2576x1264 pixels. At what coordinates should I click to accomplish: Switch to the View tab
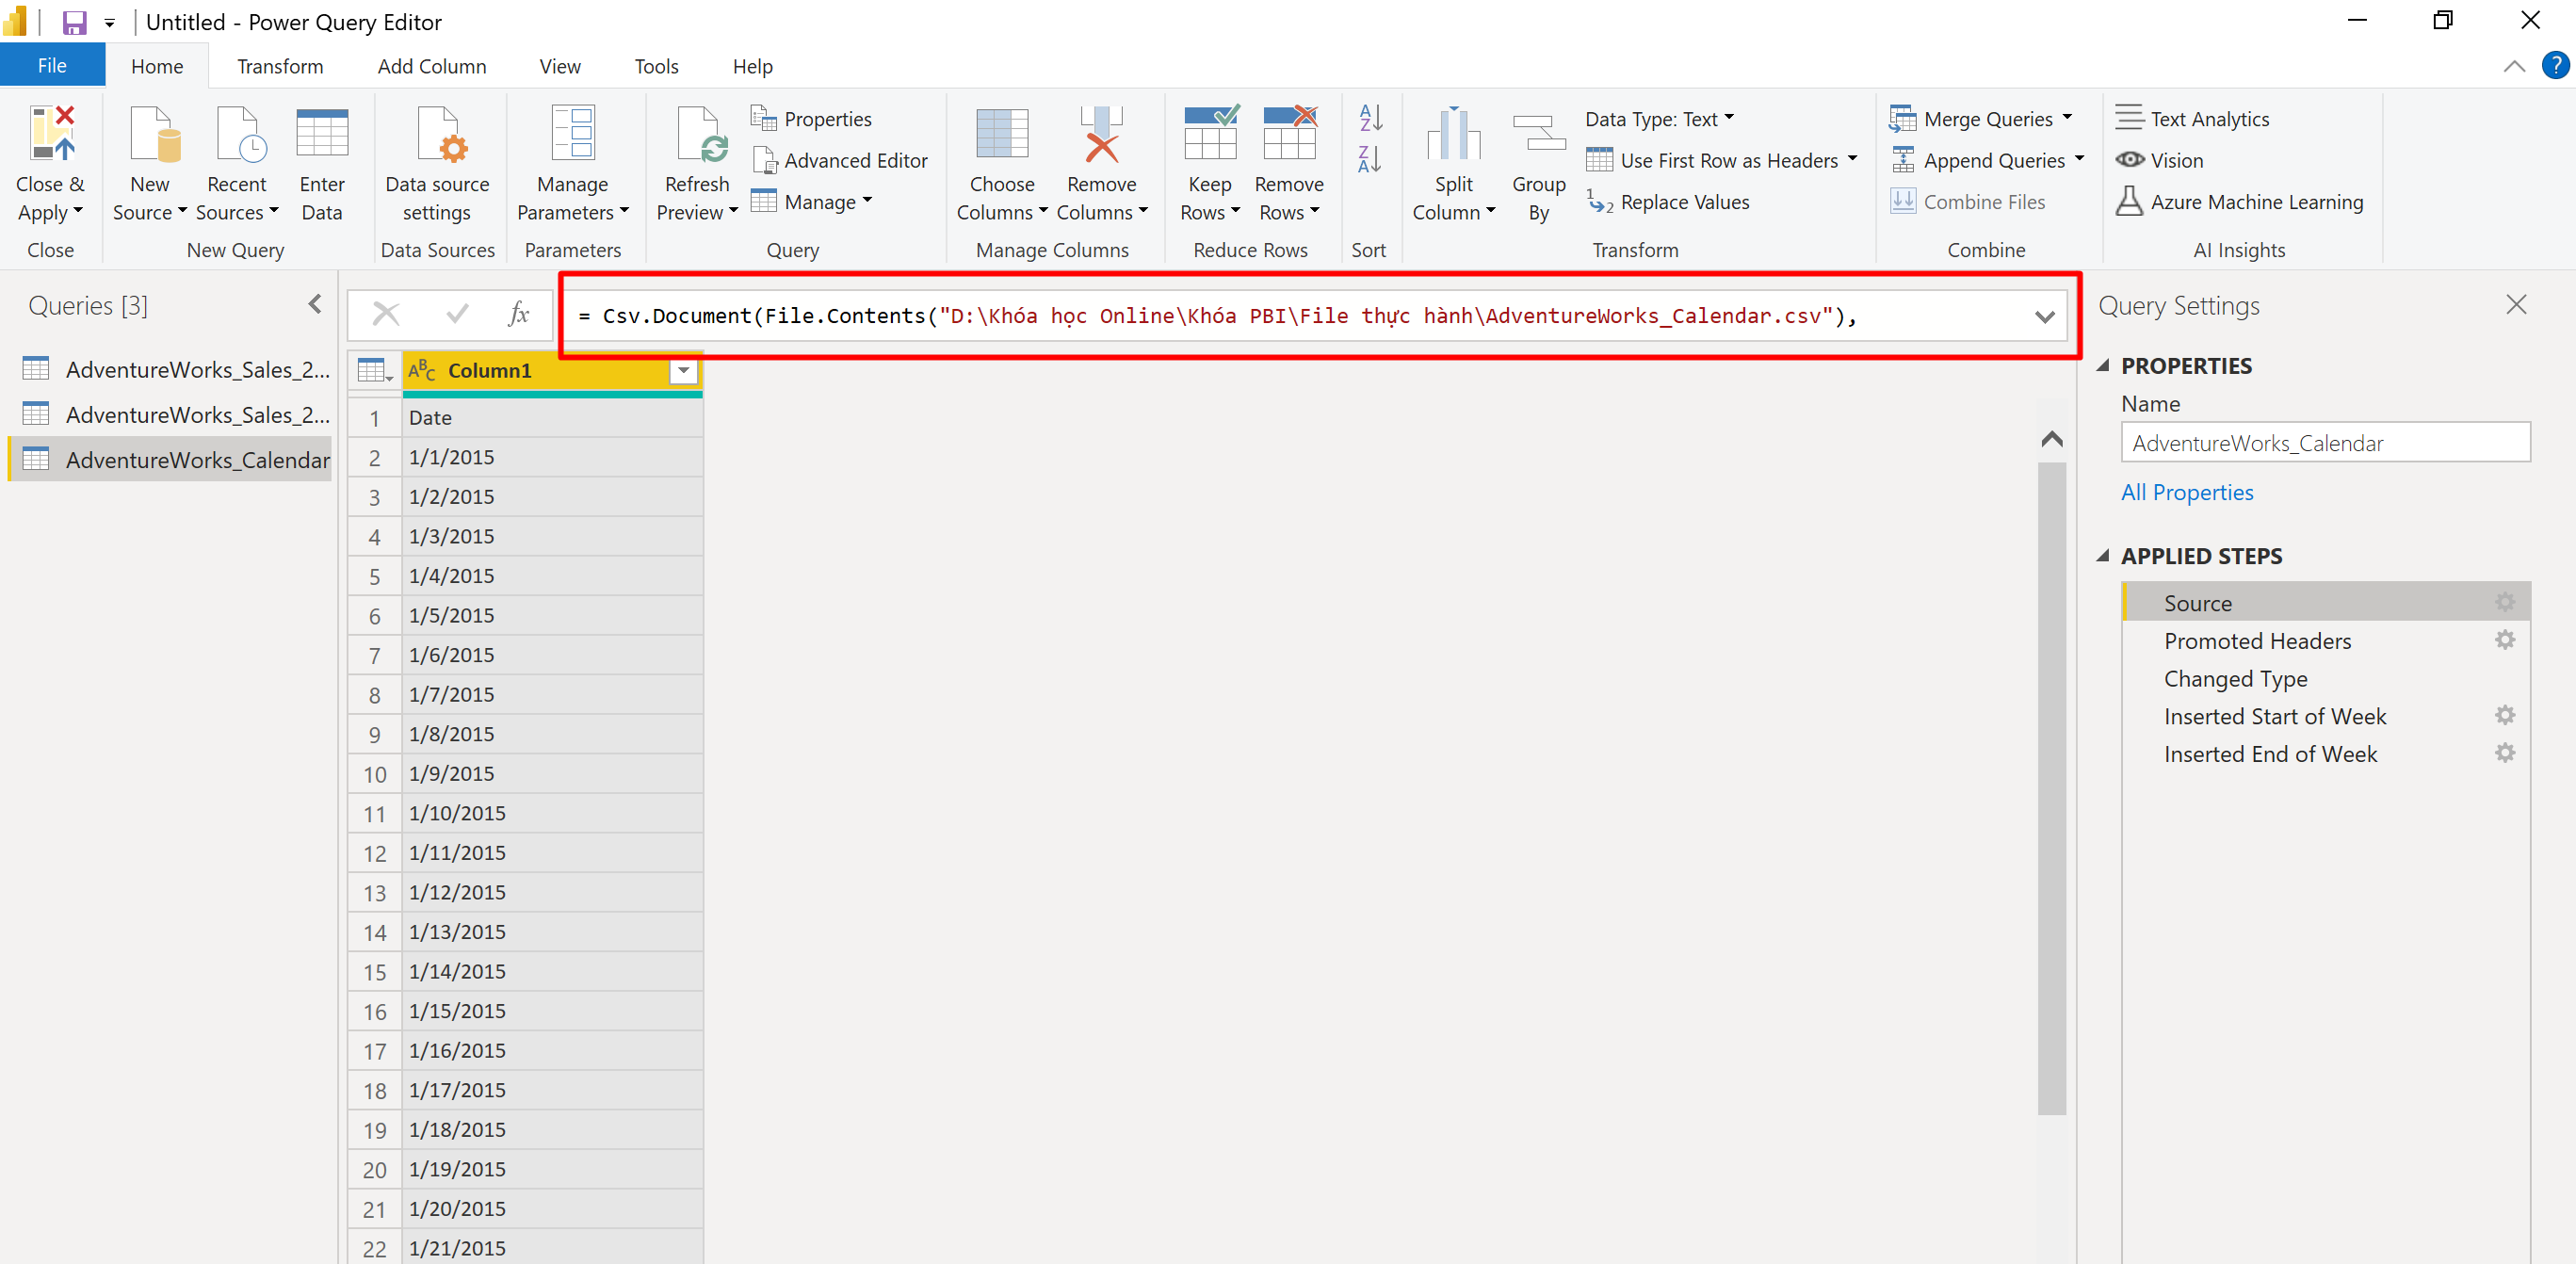click(560, 66)
